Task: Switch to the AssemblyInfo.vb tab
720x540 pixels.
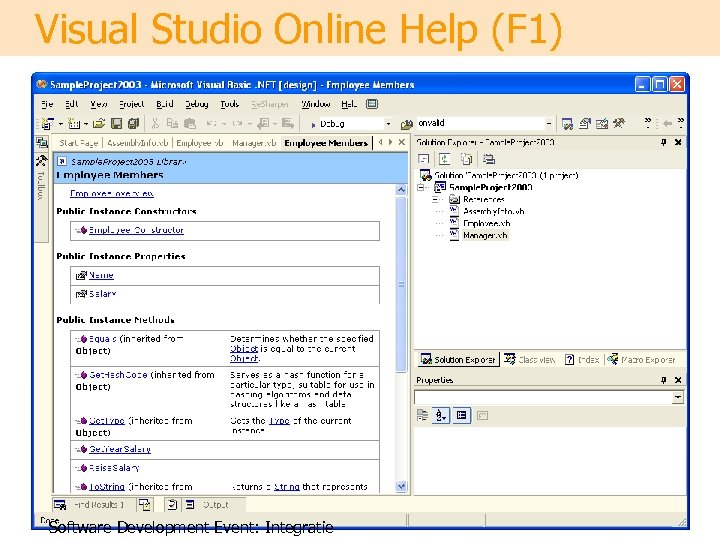Action: pyautogui.click(x=137, y=143)
